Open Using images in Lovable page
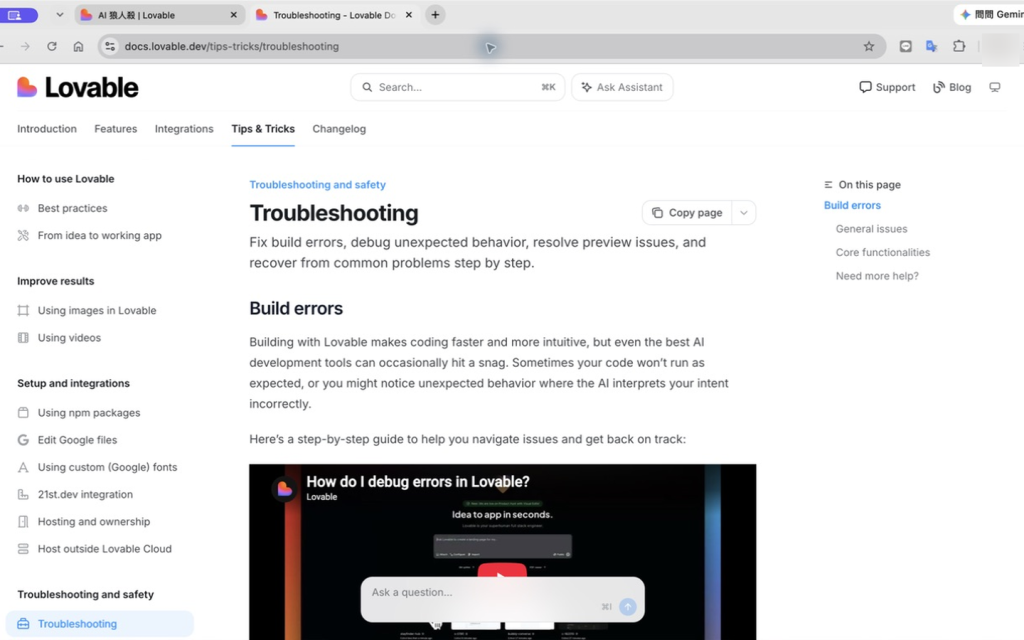This screenshot has width=1024, height=640. pyautogui.click(x=97, y=311)
